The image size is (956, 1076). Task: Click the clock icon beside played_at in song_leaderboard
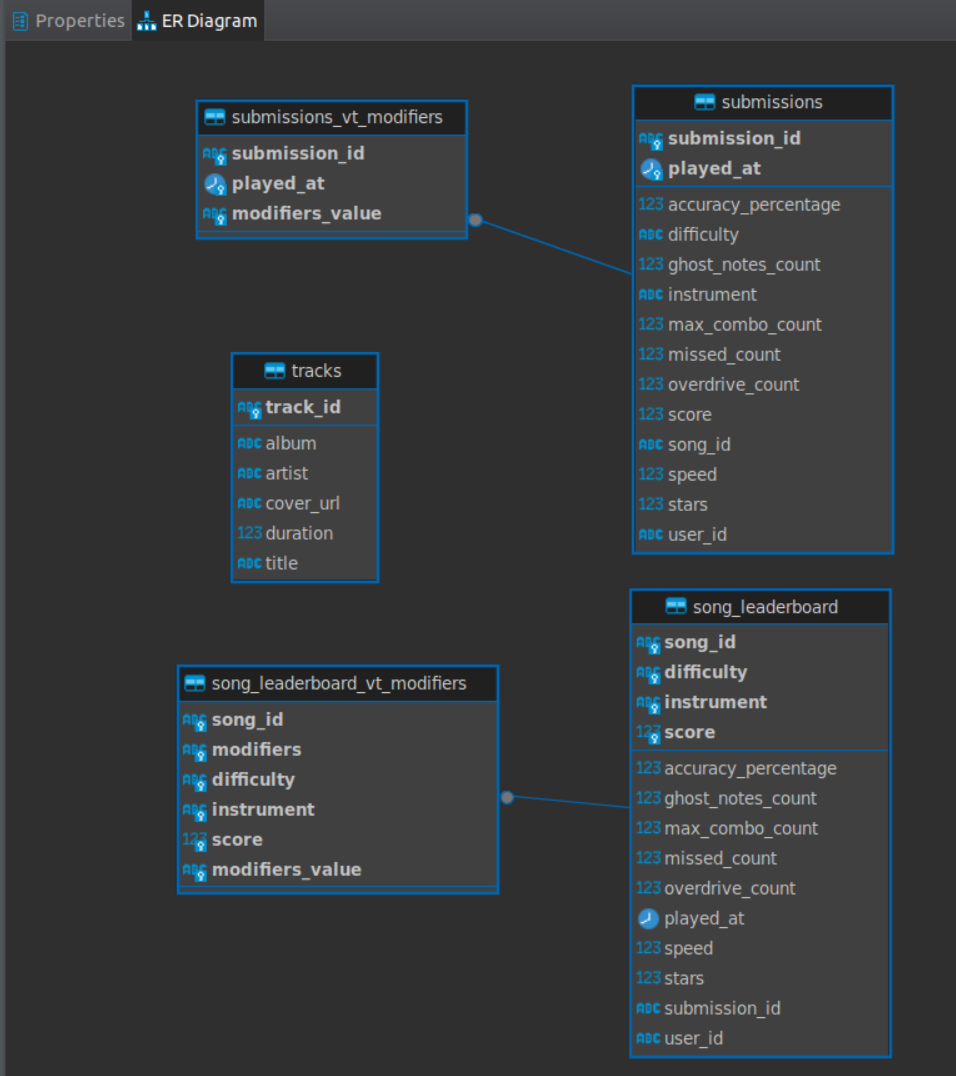pos(648,918)
